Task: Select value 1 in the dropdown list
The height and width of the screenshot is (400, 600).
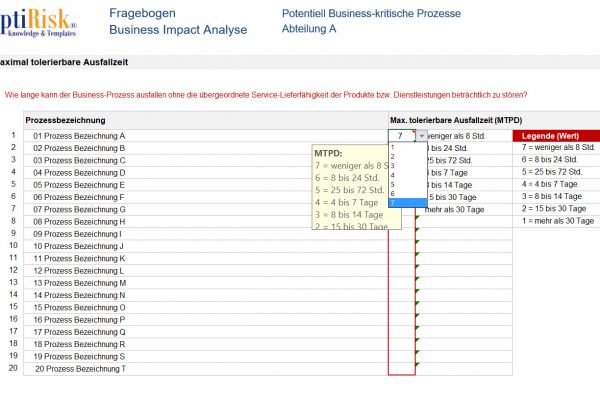Action: coord(393,146)
